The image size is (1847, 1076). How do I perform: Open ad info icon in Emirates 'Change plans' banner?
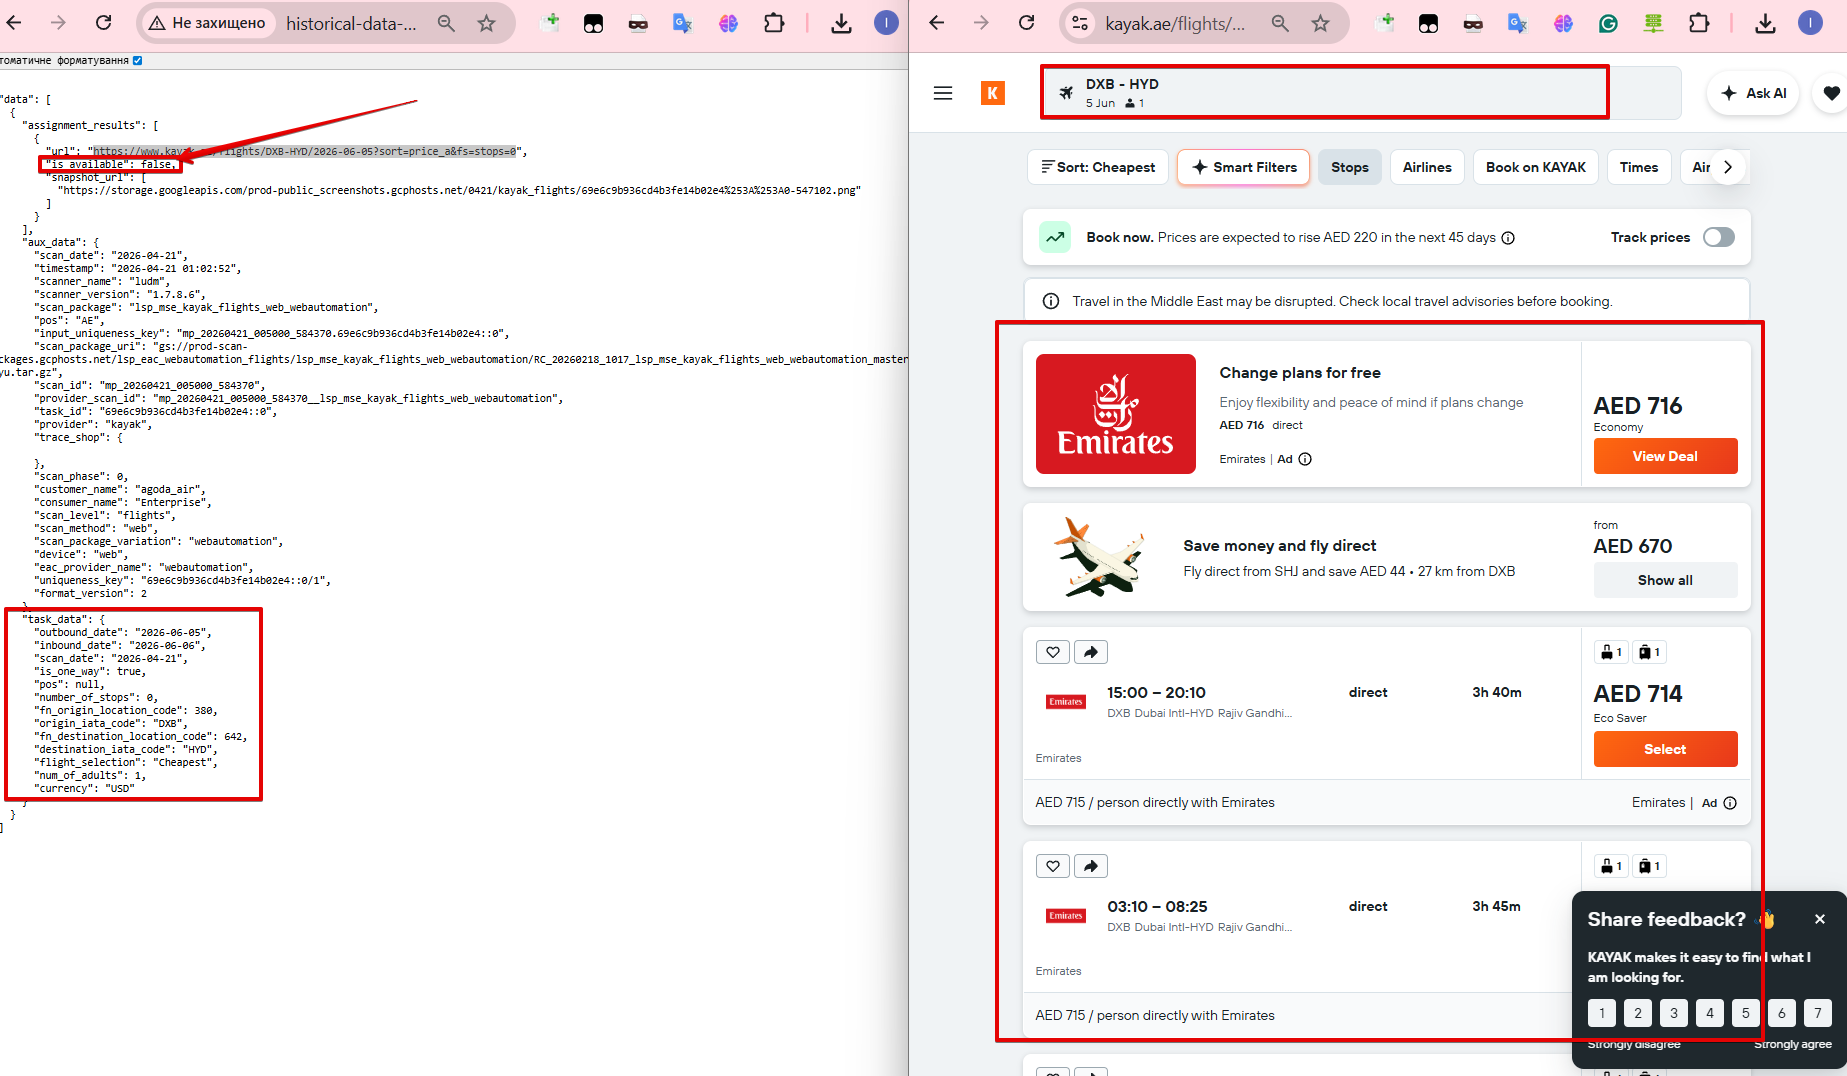[x=1305, y=459]
